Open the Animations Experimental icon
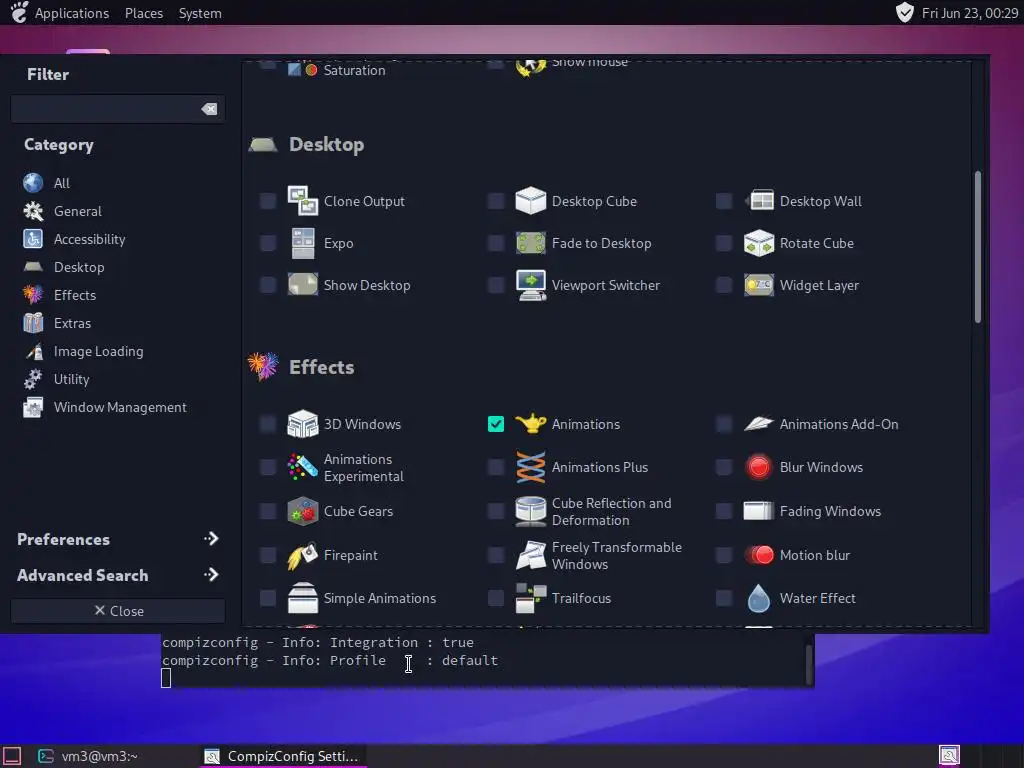The image size is (1024, 768). click(302, 468)
